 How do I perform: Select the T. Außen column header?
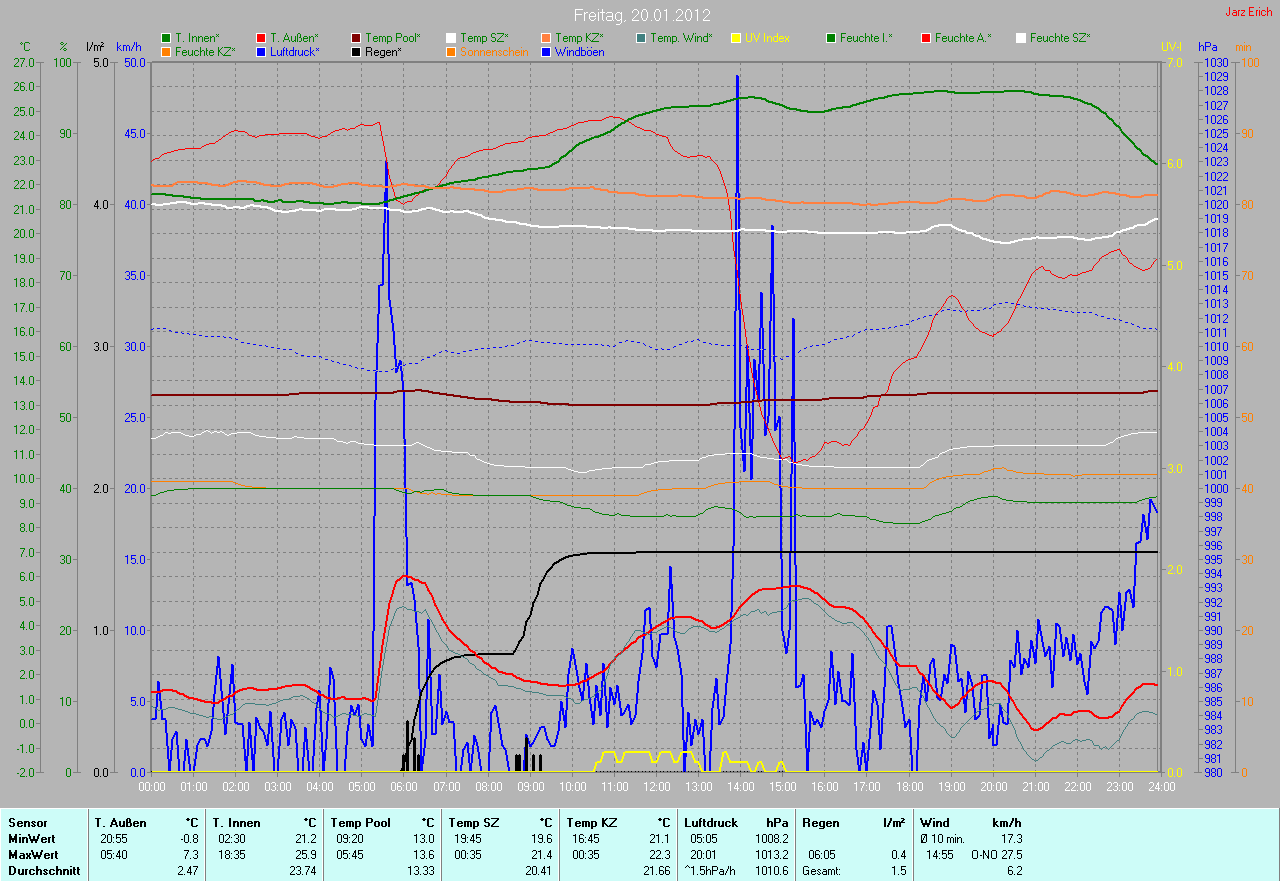(x=121, y=823)
